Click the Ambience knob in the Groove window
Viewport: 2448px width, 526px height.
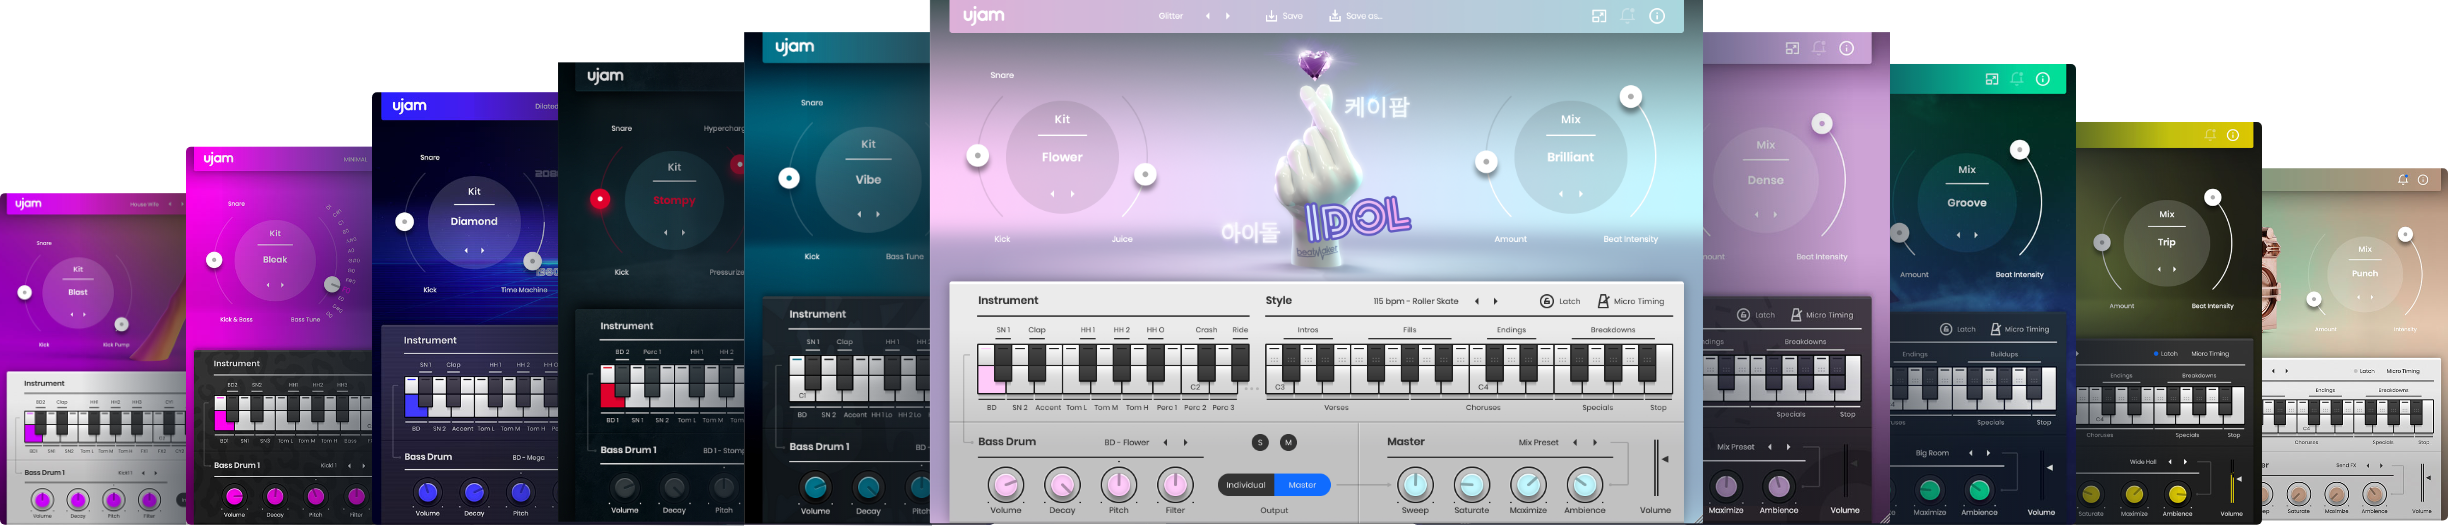1979,490
